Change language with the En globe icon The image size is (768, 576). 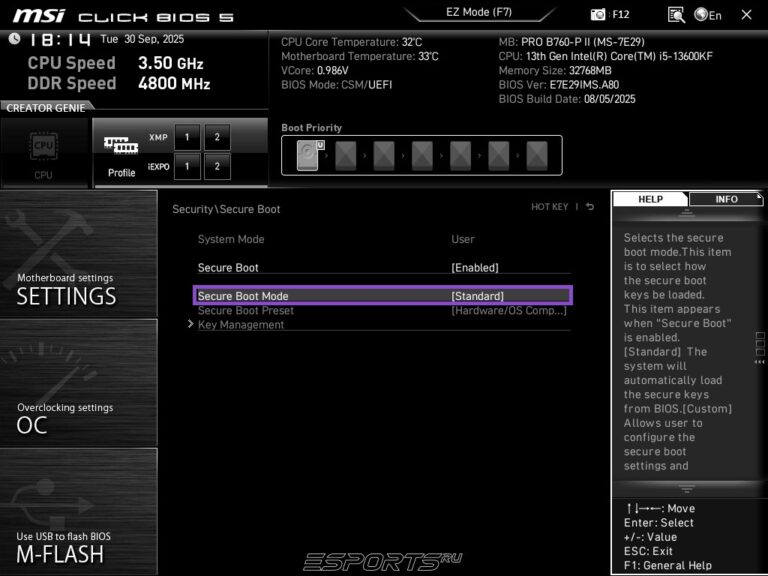point(708,14)
